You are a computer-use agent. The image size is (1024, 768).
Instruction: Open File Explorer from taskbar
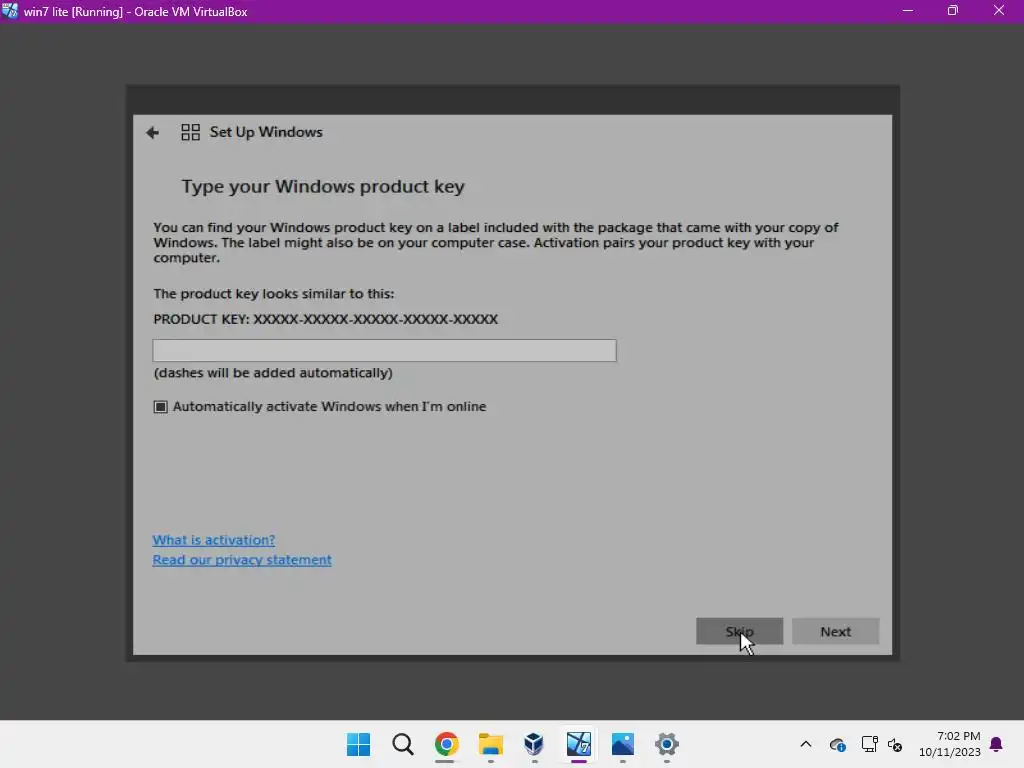[490, 744]
